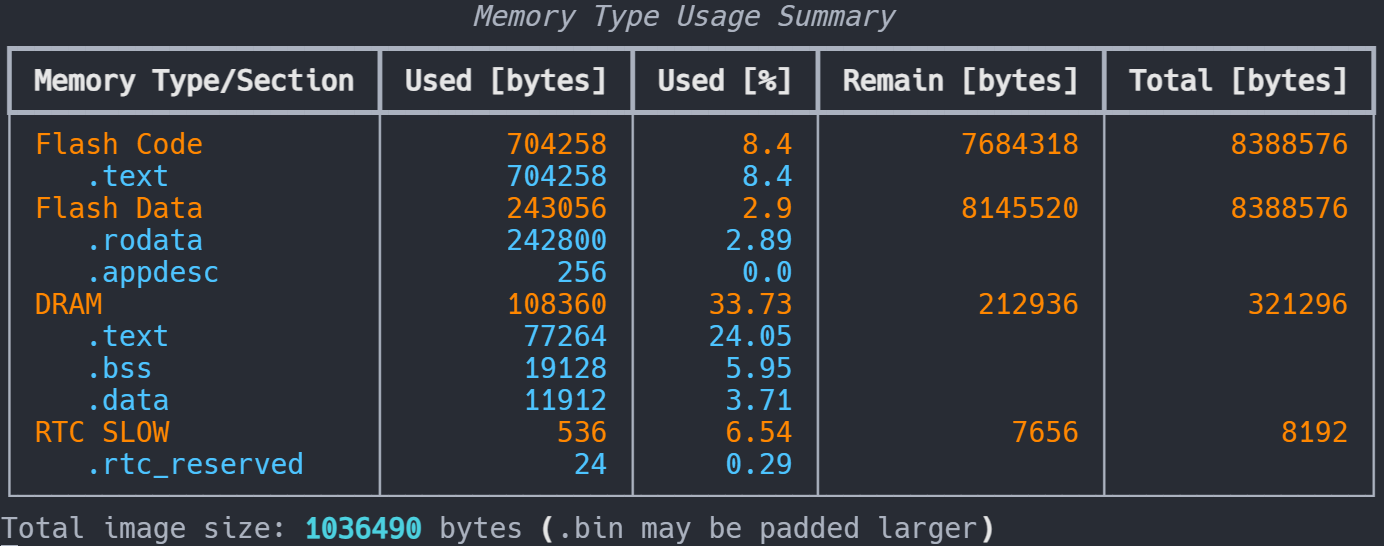Select the .bss percent value 5.95
1384x546 pixels.
(x=759, y=368)
